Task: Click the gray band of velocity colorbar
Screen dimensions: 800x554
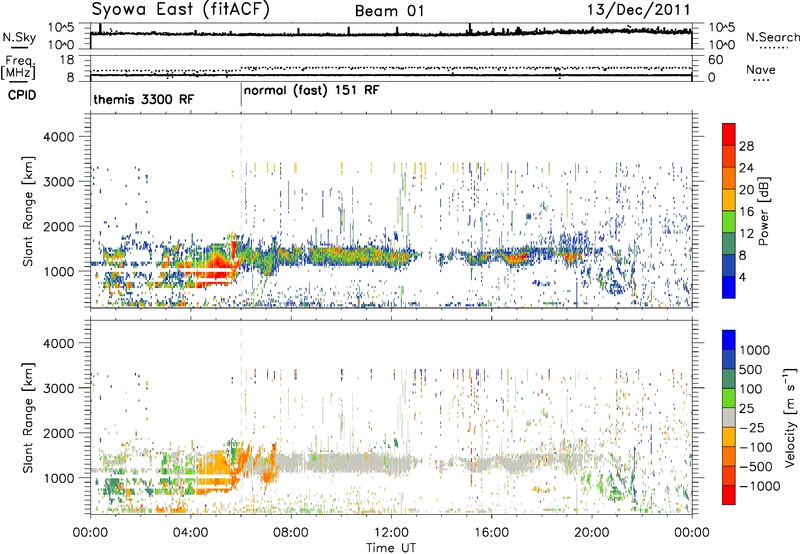Action: click(729, 418)
